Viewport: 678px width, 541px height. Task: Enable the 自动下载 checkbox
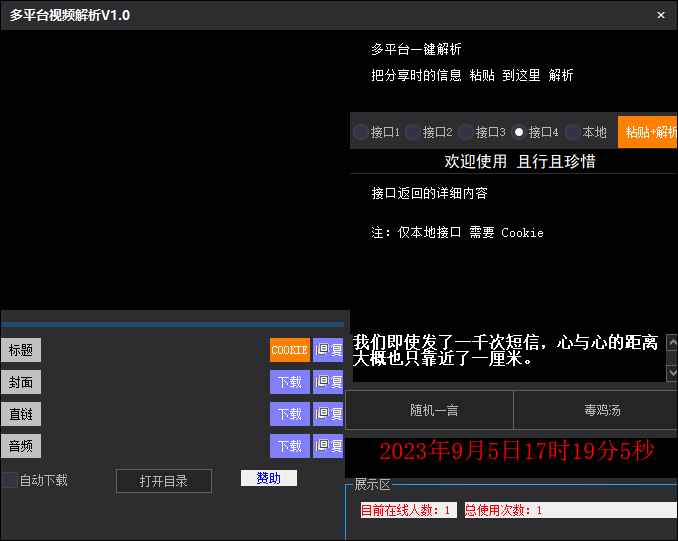click(10, 480)
